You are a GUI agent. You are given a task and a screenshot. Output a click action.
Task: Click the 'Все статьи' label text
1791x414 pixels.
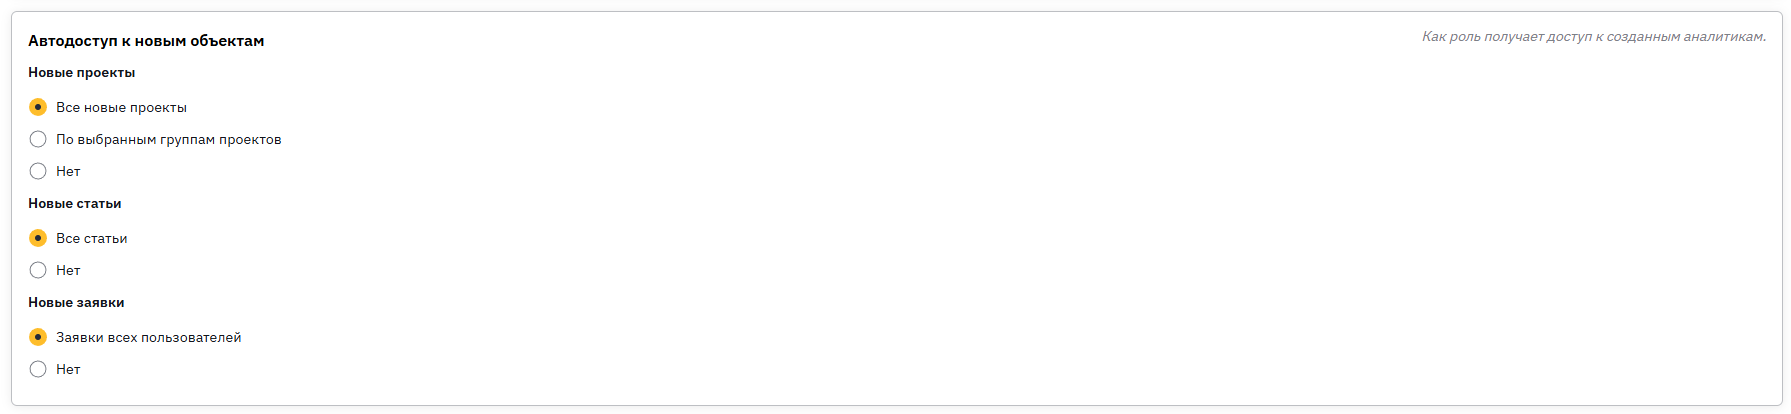[x=92, y=238]
